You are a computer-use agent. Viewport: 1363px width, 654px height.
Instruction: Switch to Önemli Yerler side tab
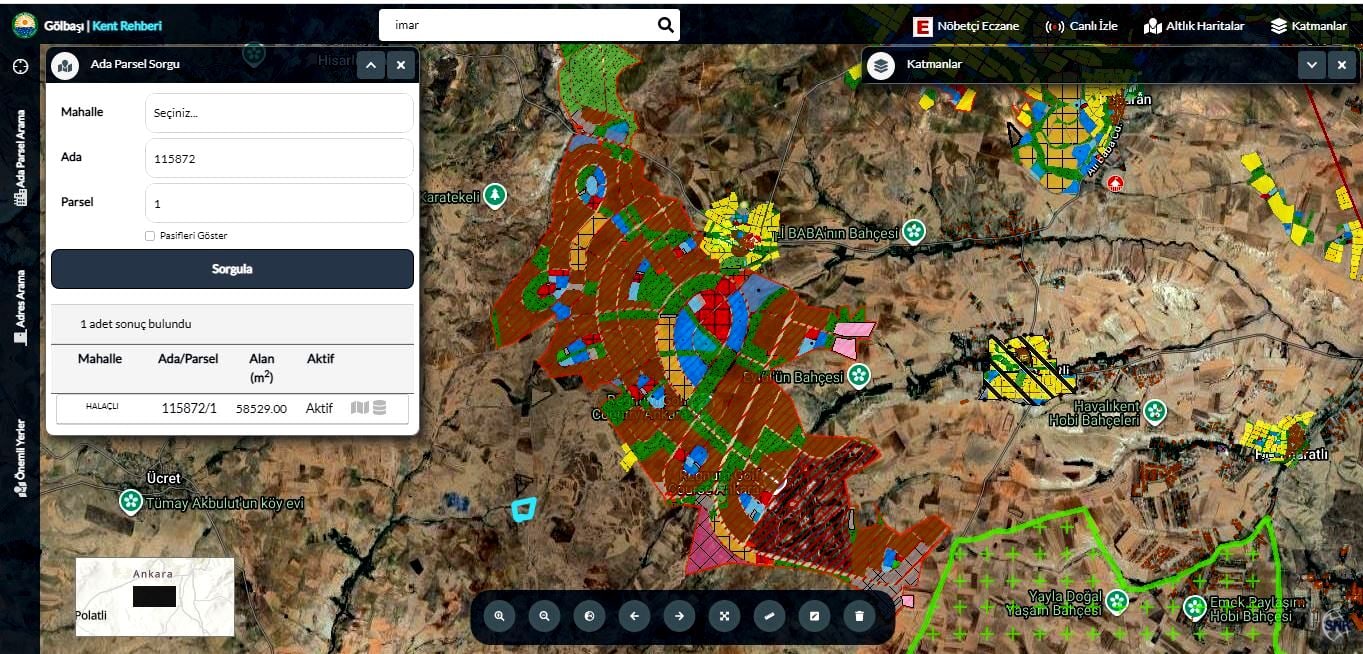20,458
